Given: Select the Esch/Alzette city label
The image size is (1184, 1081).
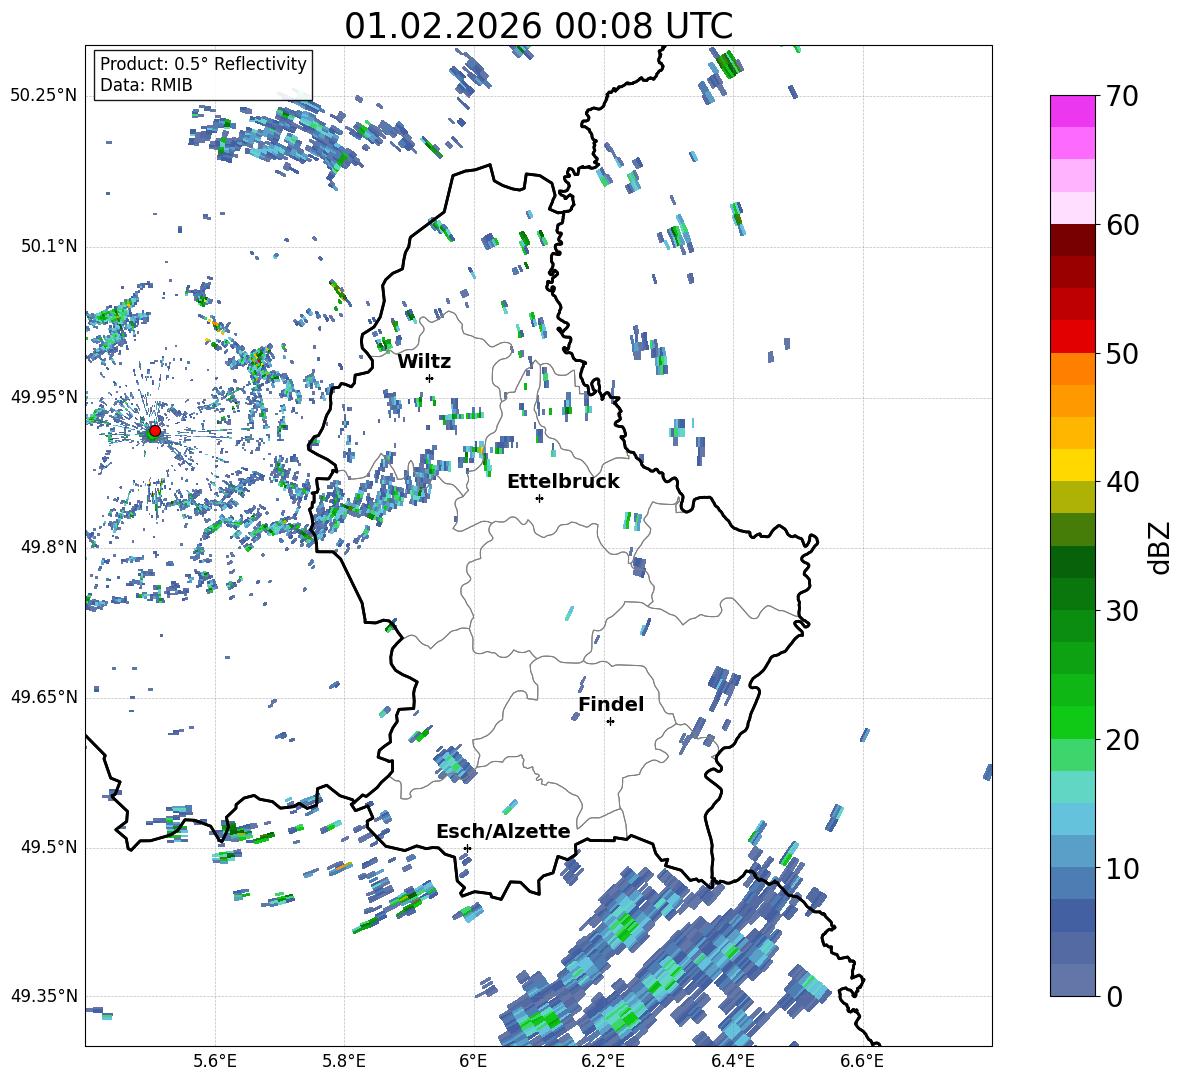Looking at the screenshot, I should (503, 831).
